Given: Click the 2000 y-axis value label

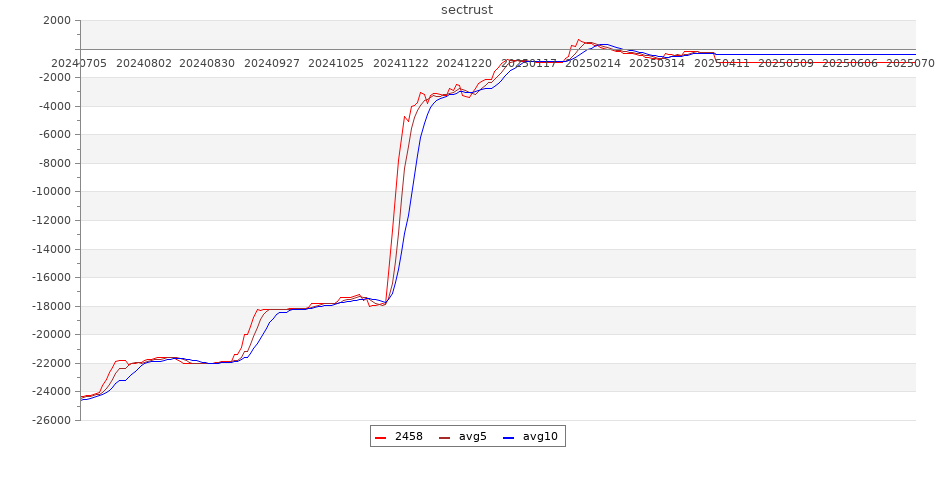Looking at the screenshot, I should (57, 21).
